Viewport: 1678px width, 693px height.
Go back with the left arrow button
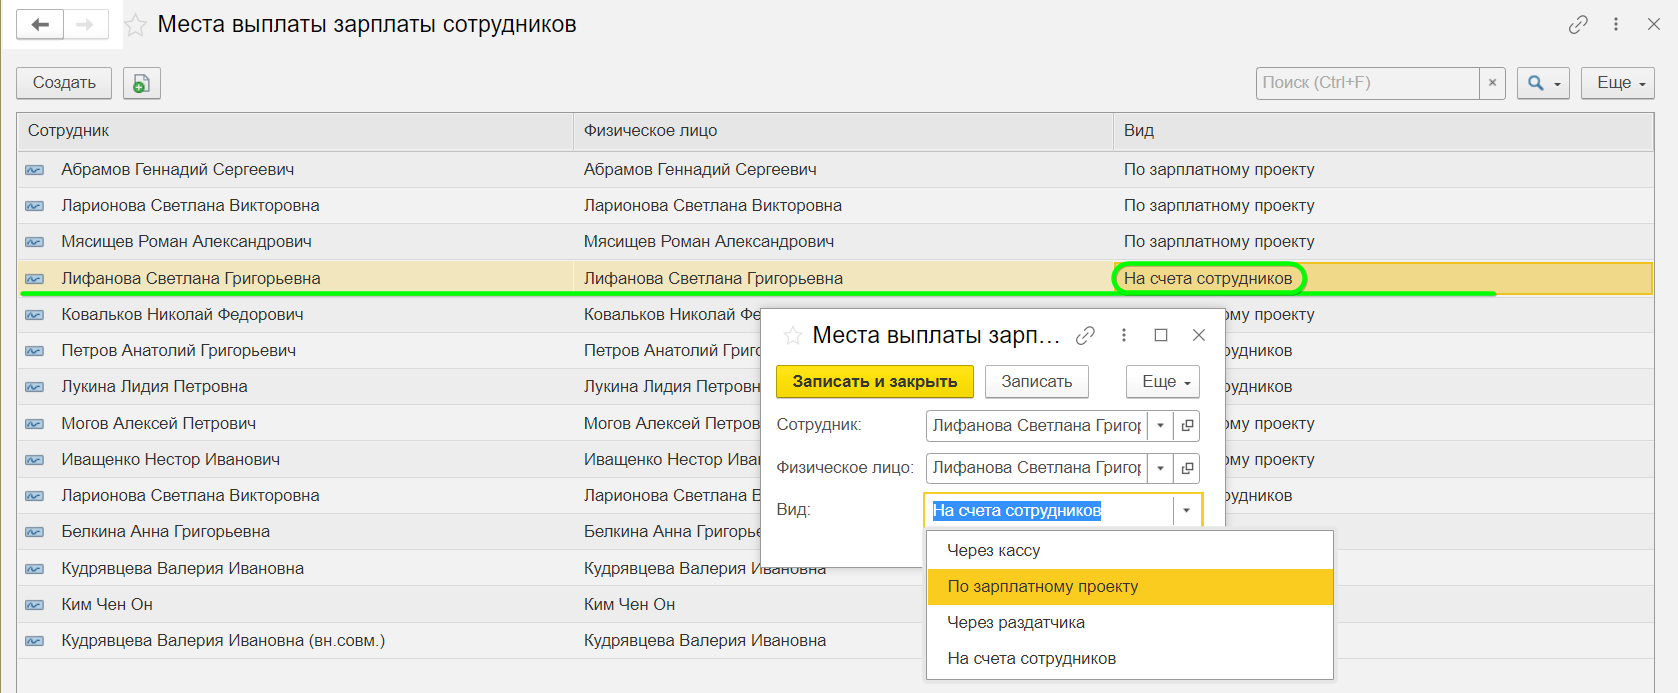tap(40, 25)
